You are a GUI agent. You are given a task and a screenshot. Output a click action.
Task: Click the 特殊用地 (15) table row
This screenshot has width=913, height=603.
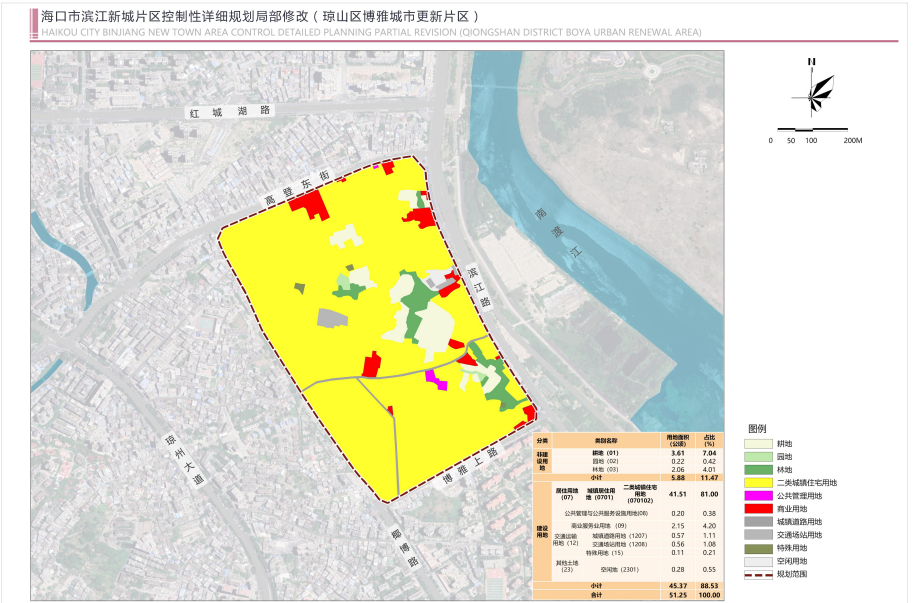pos(604,553)
